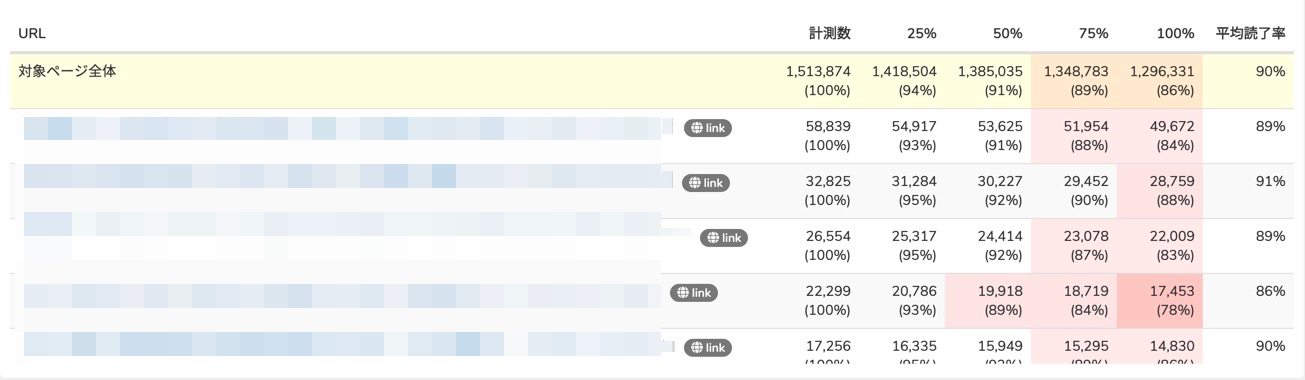Sort by 平均読了率 column header
Viewport: 1305px width, 380px height.
(x=1251, y=33)
